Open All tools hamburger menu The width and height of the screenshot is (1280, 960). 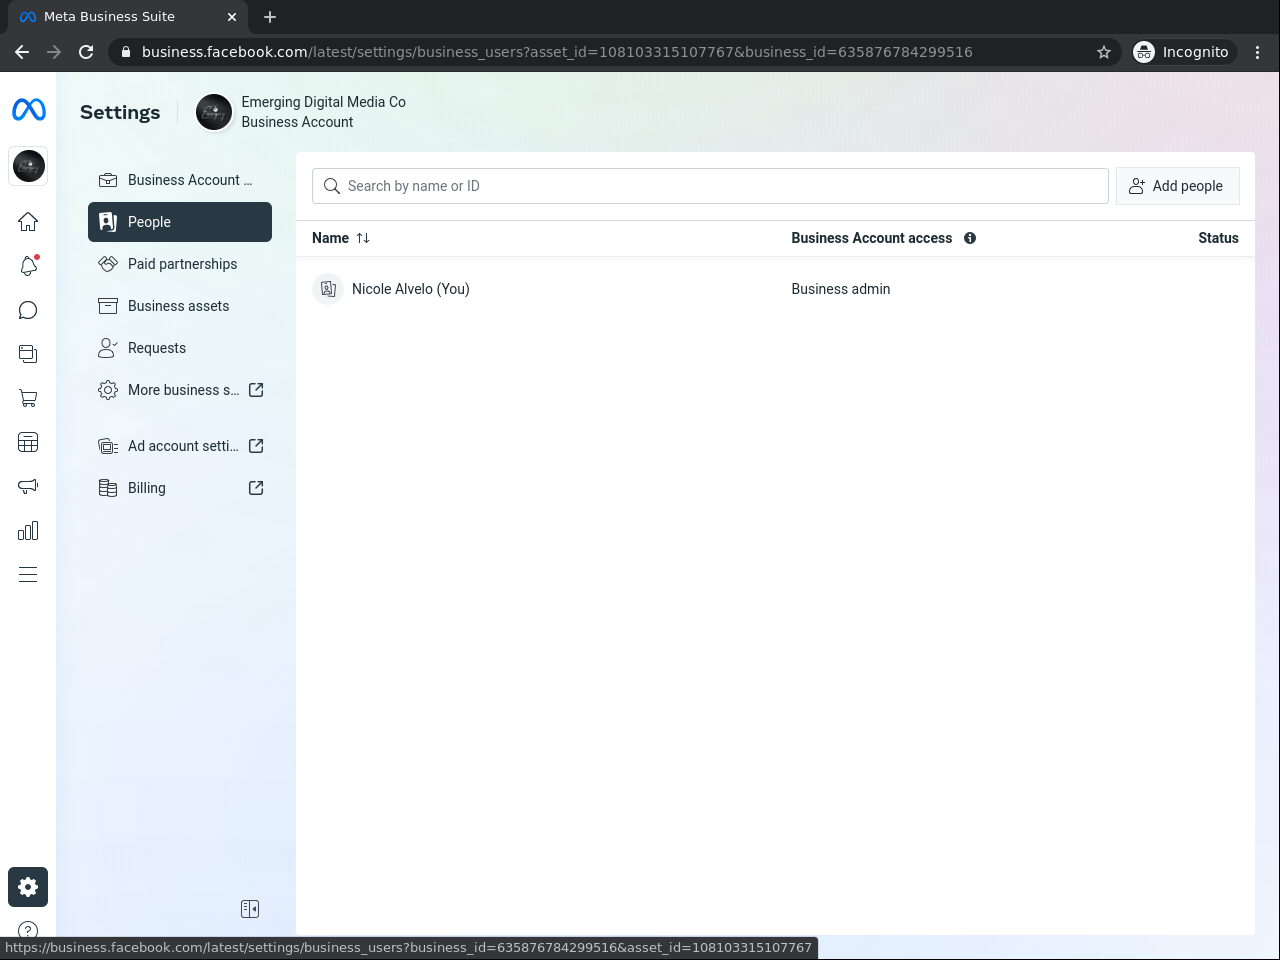[x=28, y=574]
